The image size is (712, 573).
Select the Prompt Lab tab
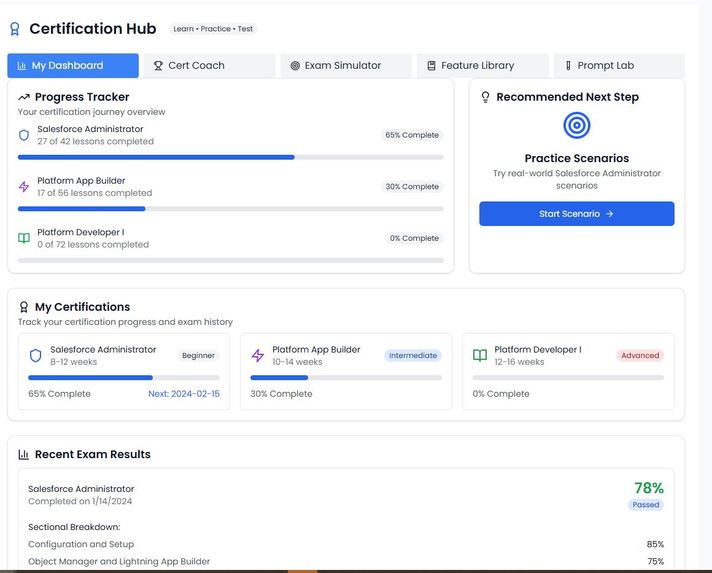click(x=619, y=66)
